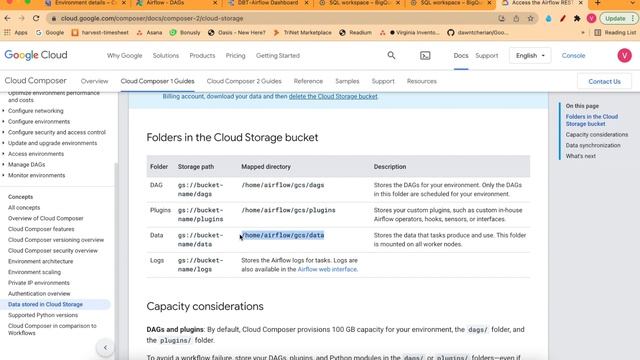Select the Docs header link
This screenshot has width=640, height=360.
pyautogui.click(x=461, y=56)
